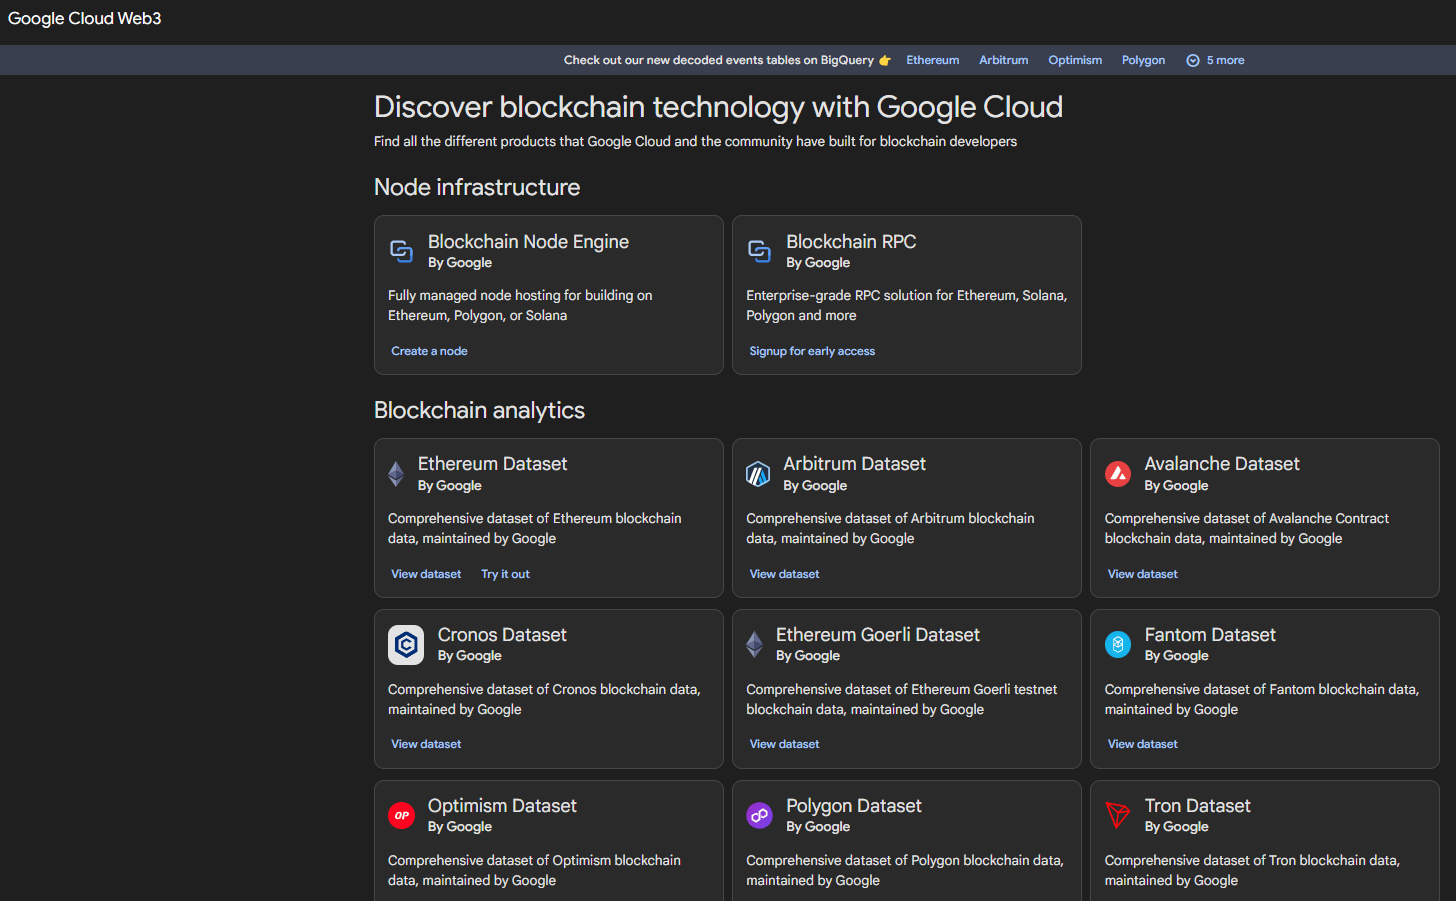
Task: View dataset for Ethereum Dataset card
Action: click(426, 574)
